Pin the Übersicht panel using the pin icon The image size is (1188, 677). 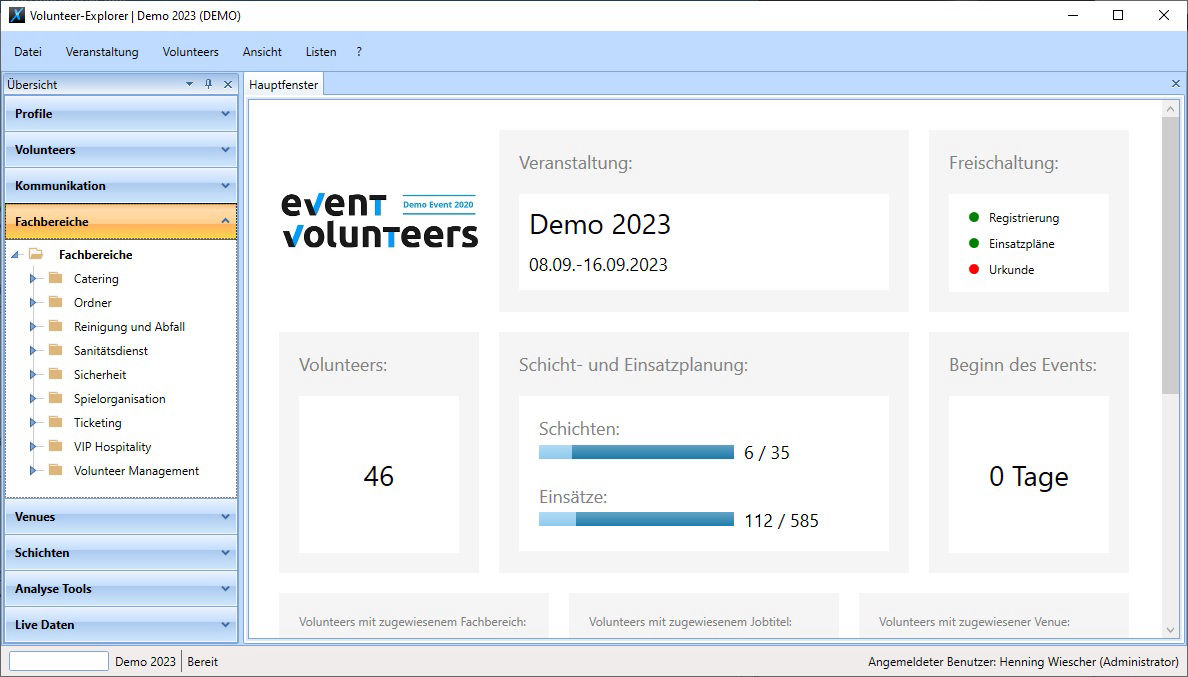point(208,84)
